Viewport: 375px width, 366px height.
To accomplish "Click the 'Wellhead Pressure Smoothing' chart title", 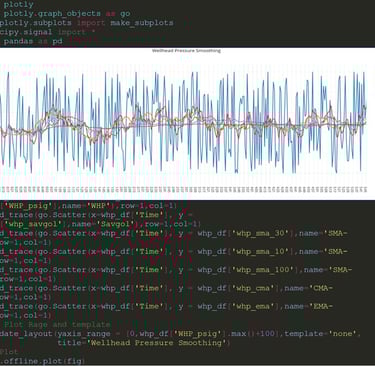I will (186, 51).
